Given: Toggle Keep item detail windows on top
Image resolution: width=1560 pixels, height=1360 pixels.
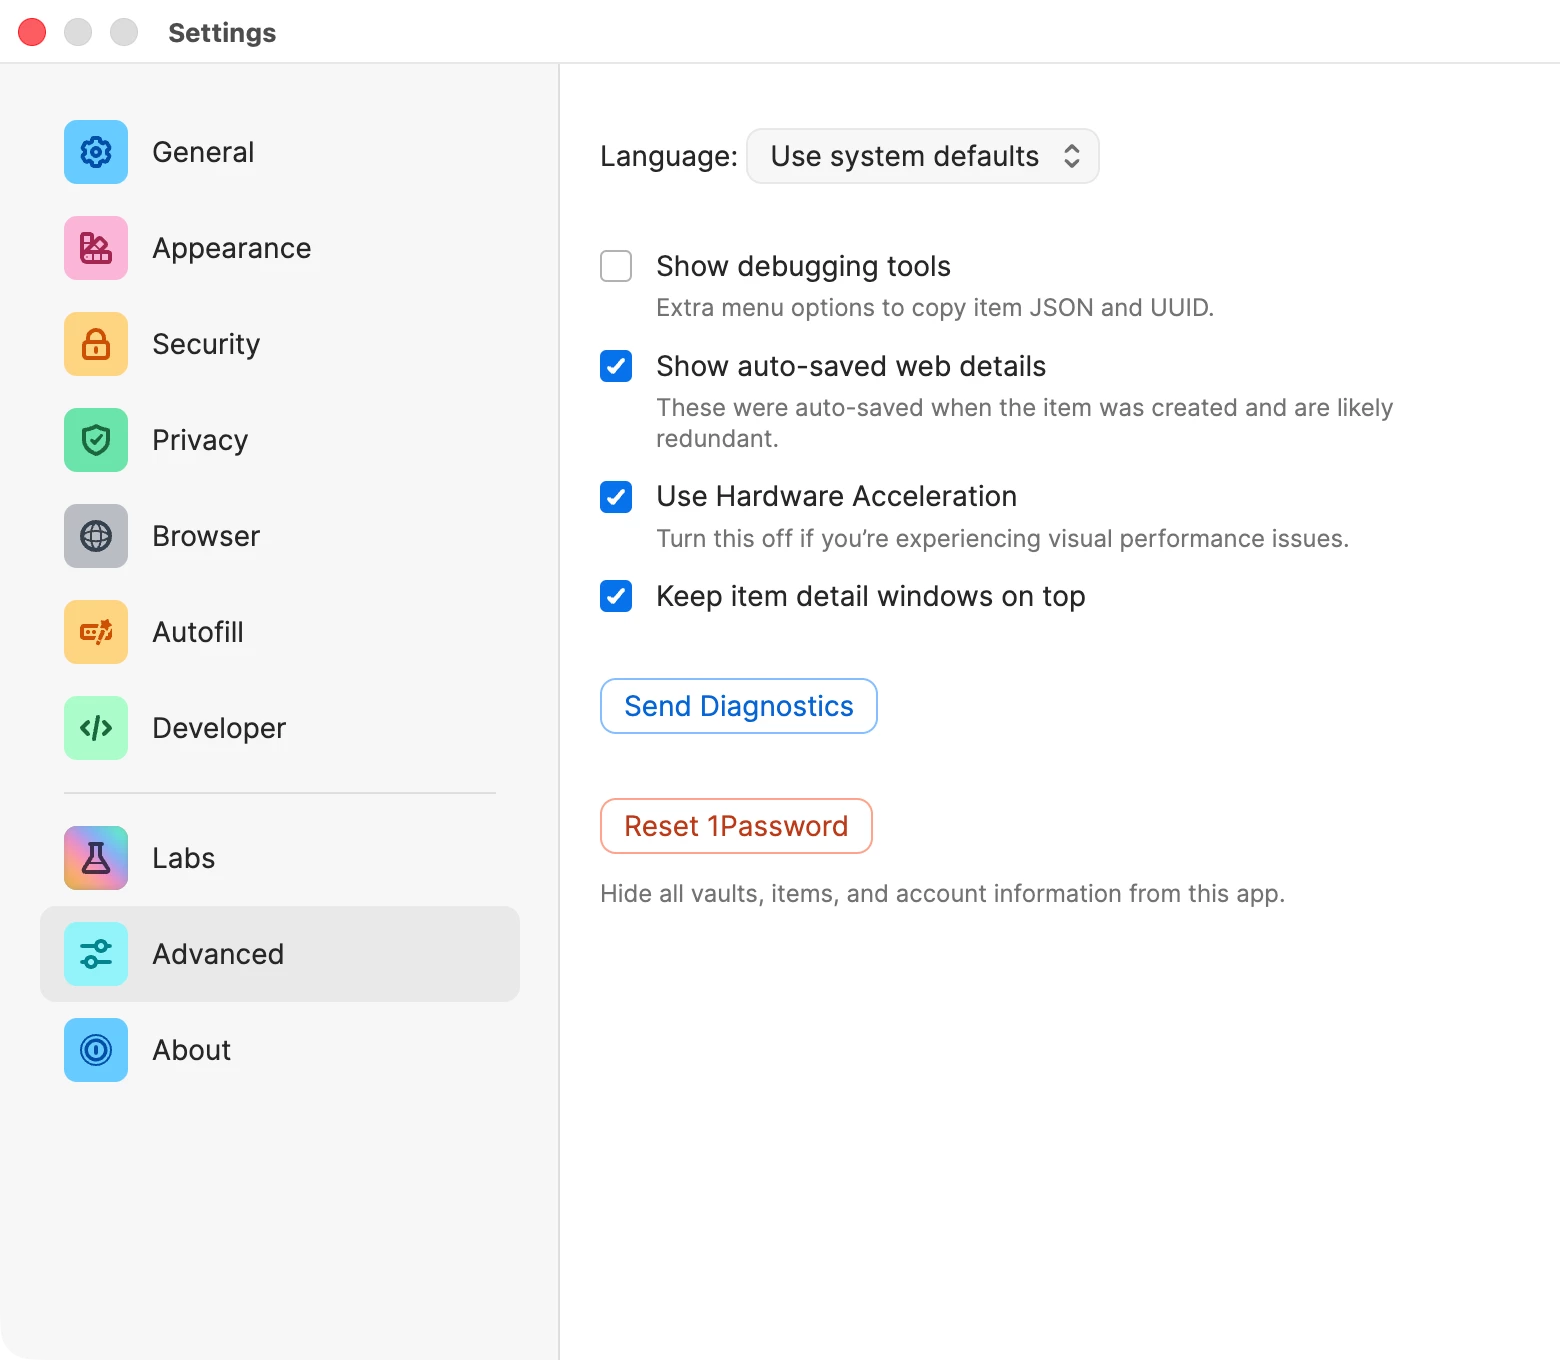Looking at the screenshot, I should [x=616, y=596].
